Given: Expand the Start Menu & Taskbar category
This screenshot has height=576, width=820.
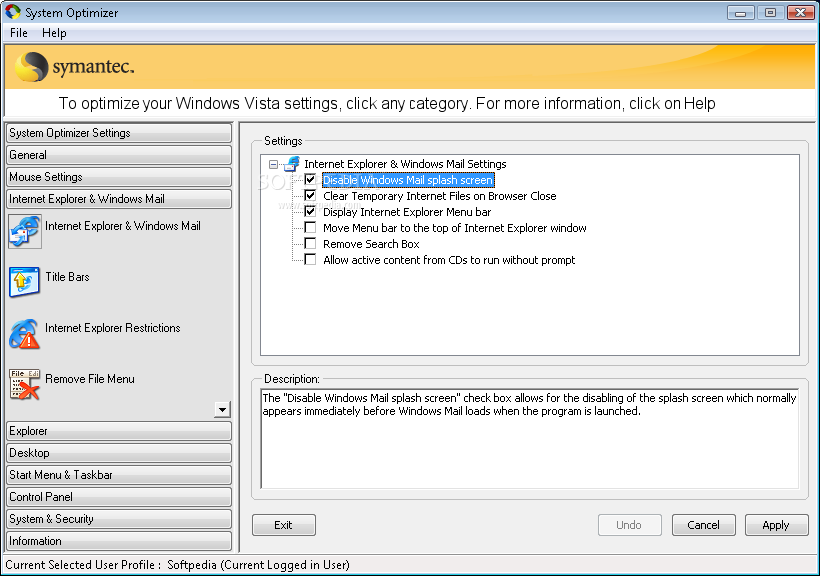Looking at the screenshot, I should click(x=119, y=475).
